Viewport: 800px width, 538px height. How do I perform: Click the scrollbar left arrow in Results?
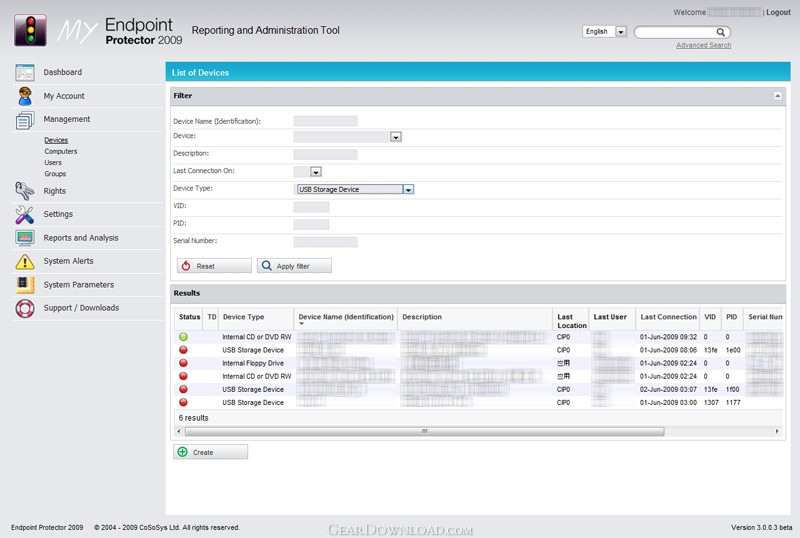tap(179, 432)
